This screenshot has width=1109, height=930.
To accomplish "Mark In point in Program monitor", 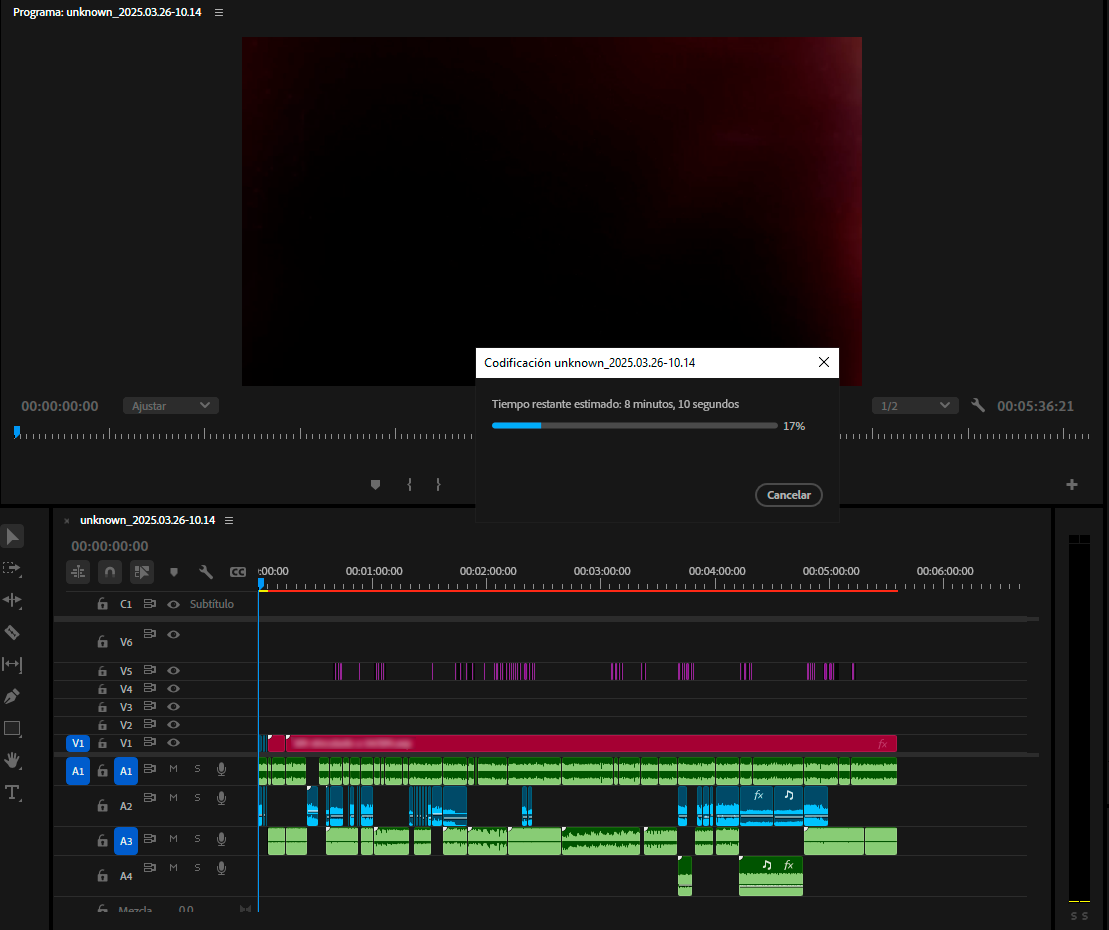I will click(x=410, y=484).
